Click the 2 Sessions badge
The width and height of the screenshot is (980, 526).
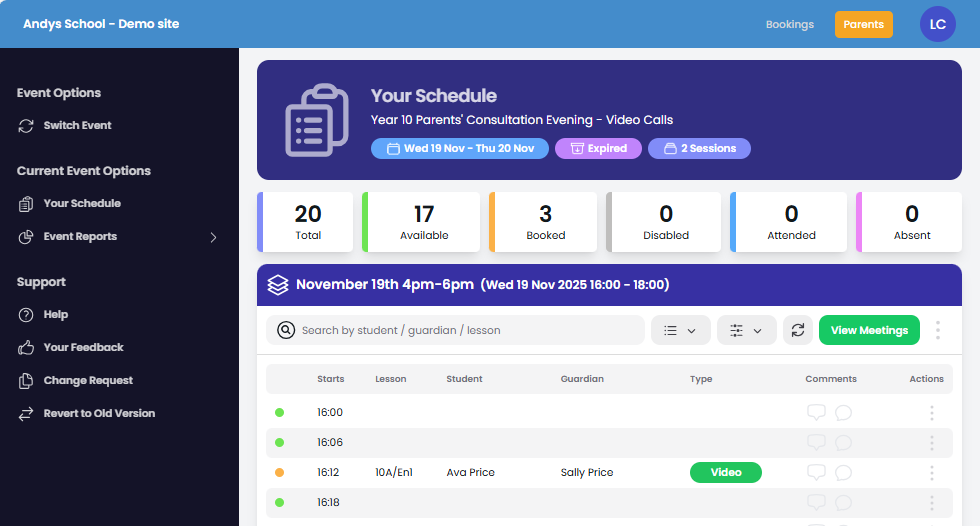699,149
